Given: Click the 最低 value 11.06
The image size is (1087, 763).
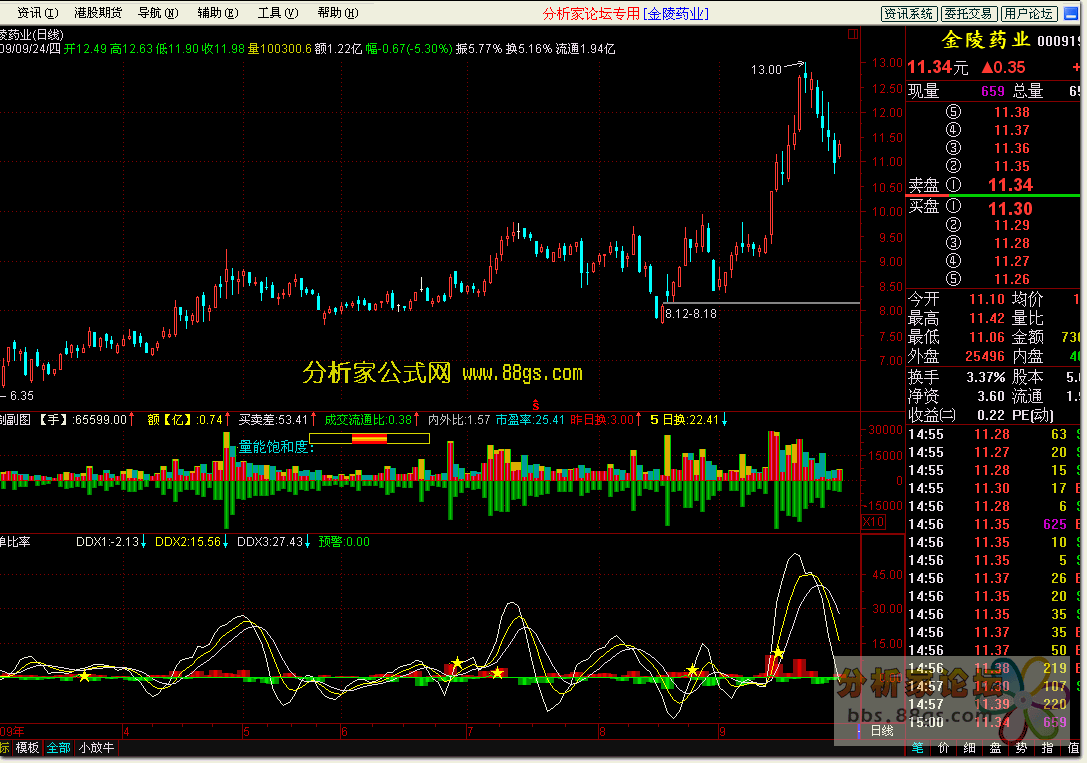Looking at the screenshot, I should [986, 337].
